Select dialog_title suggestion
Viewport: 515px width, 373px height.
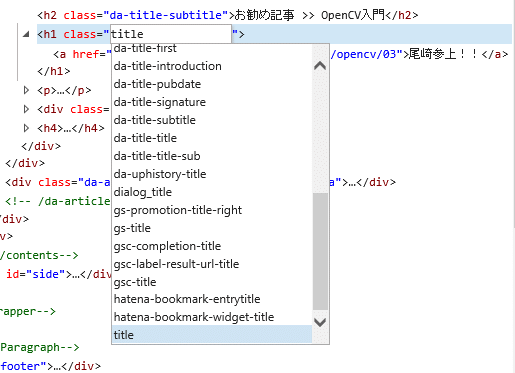click(212, 192)
